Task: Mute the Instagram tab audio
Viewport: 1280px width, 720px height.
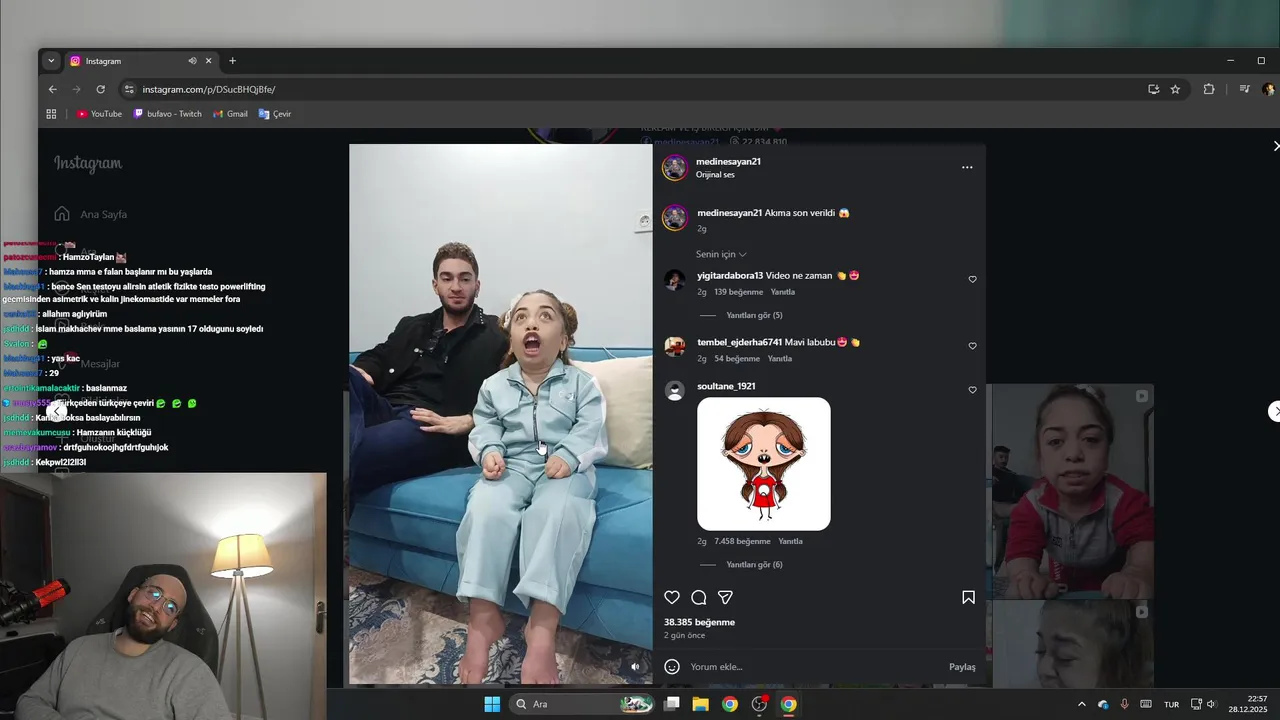Action: click(x=192, y=61)
